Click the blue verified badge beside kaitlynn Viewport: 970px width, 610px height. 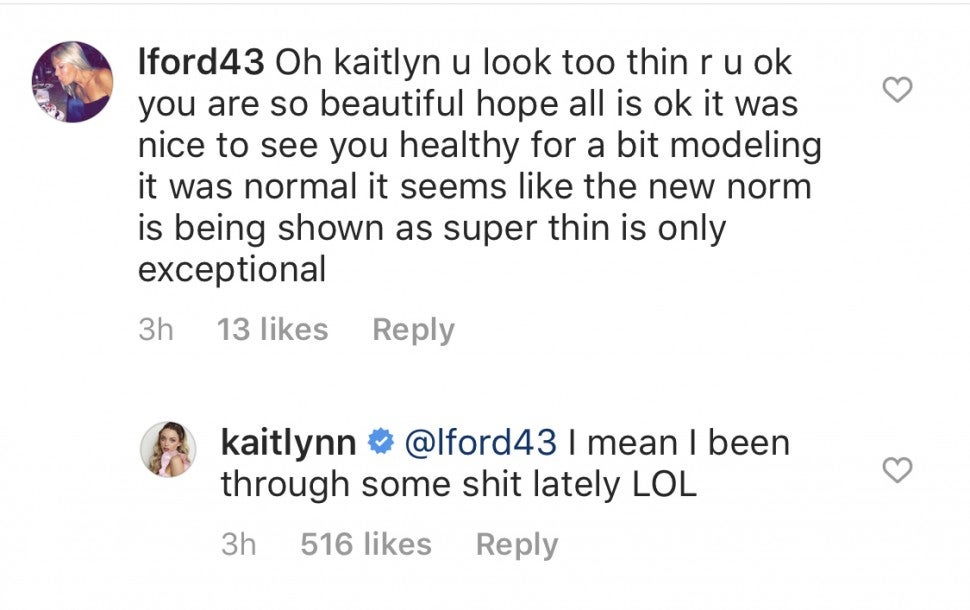pos(380,443)
